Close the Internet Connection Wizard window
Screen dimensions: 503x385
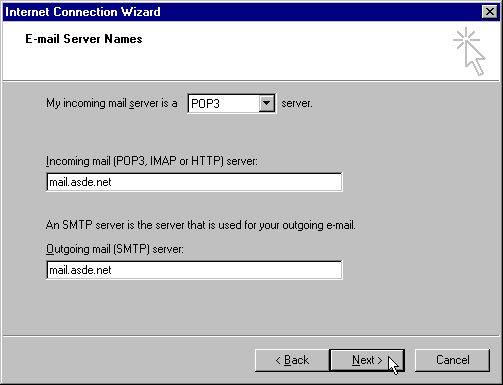pos(489,12)
